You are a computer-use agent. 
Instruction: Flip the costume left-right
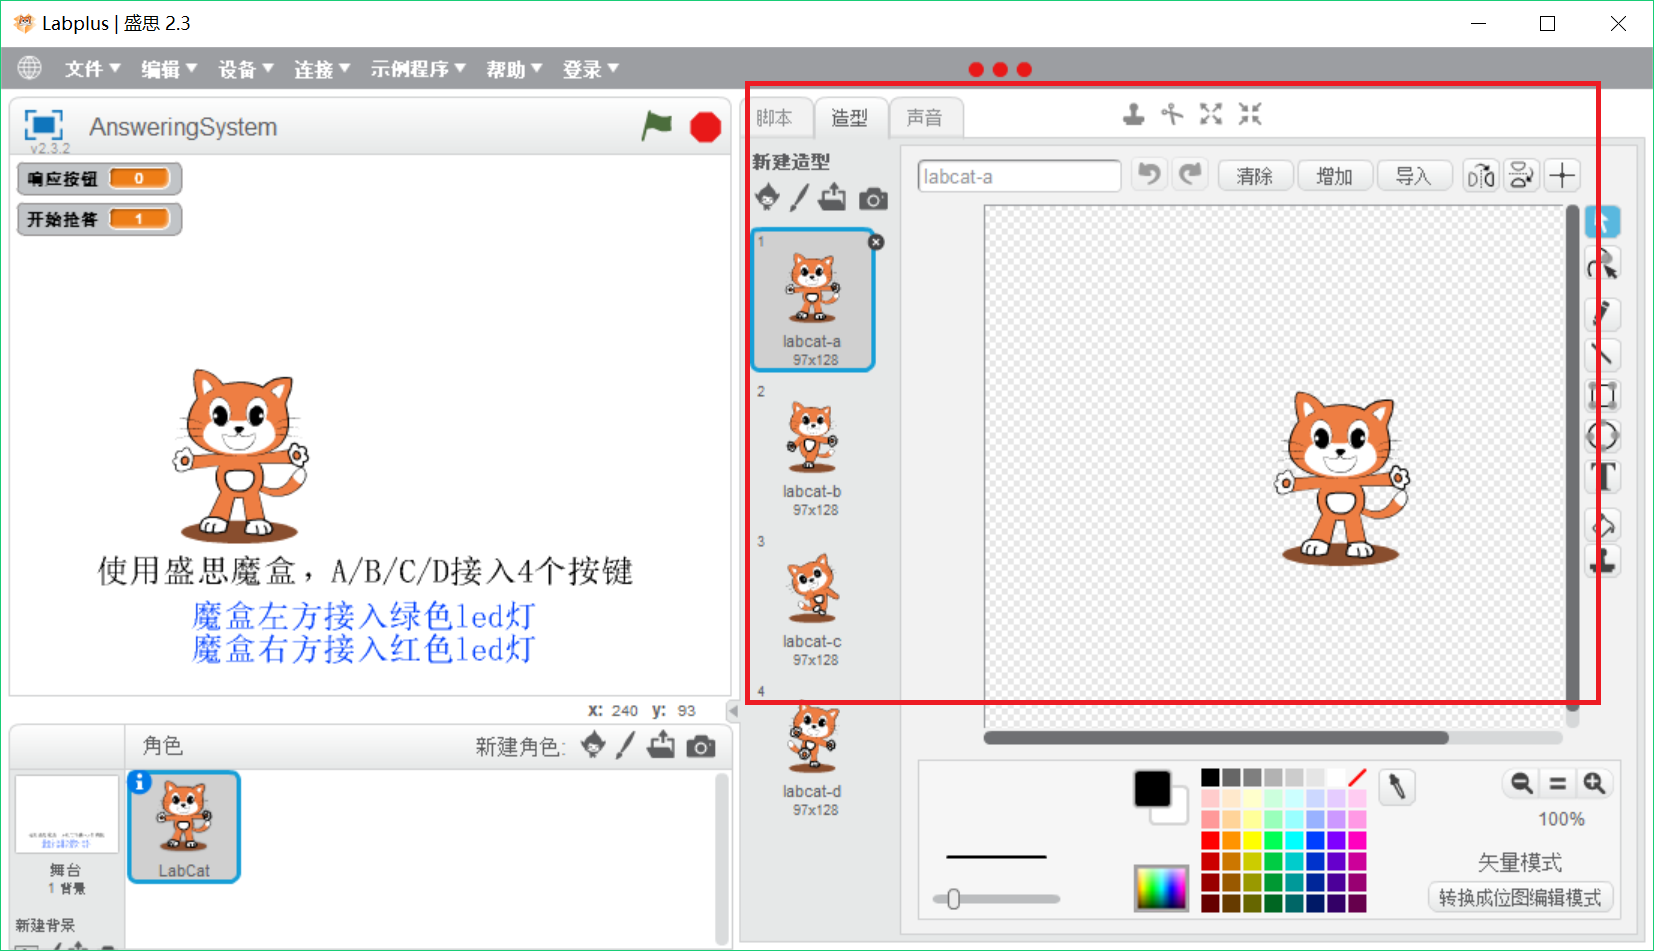(x=1480, y=176)
